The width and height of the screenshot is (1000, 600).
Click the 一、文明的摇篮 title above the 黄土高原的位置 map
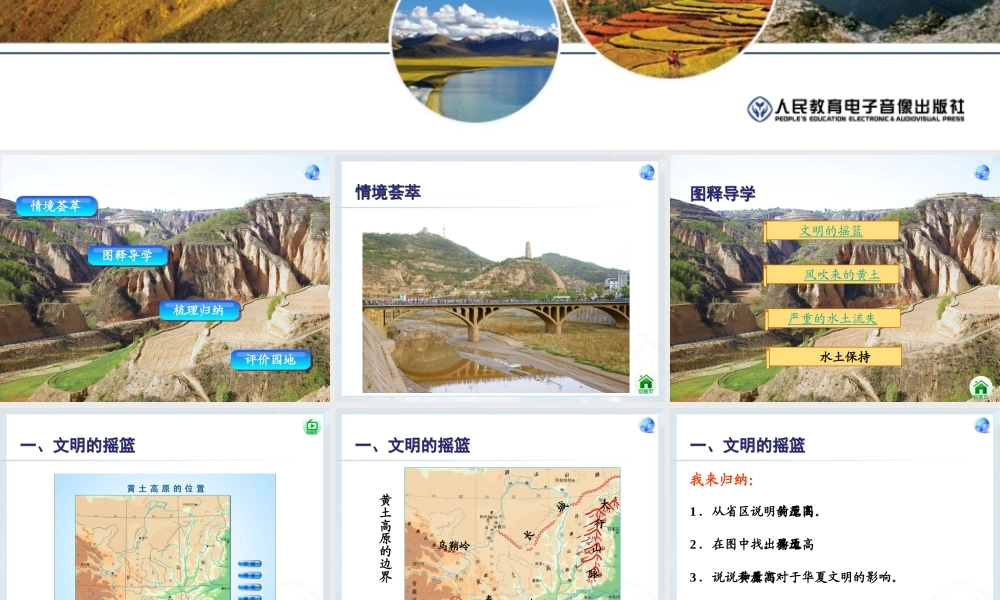(77, 445)
